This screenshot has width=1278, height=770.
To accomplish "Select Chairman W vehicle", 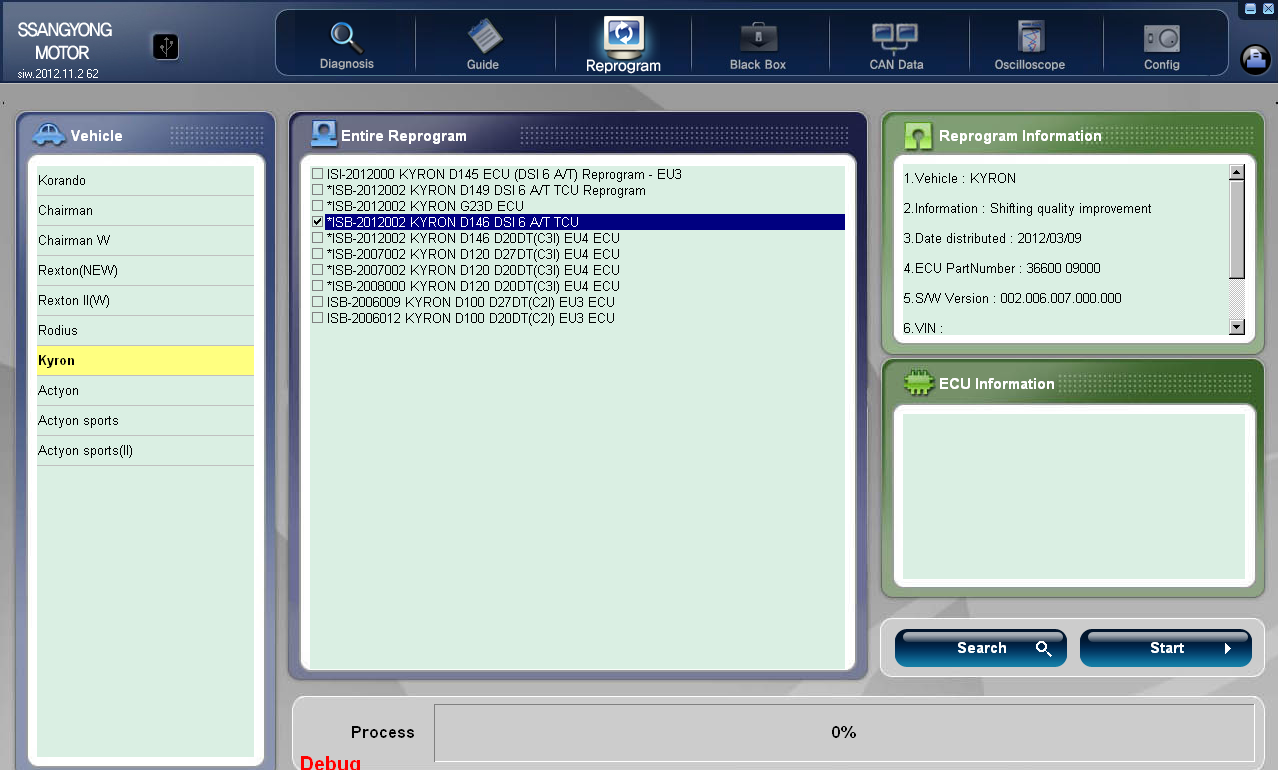I will (145, 241).
